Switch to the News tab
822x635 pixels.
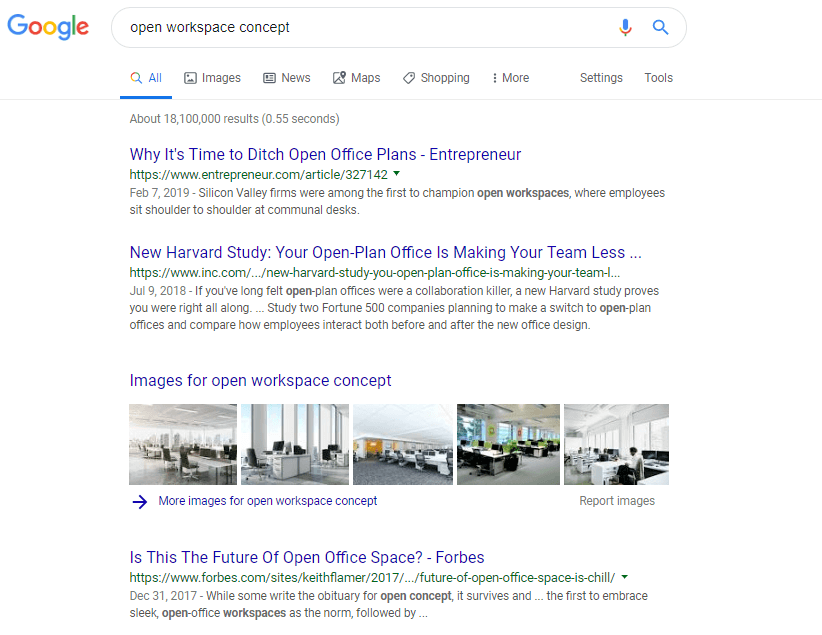(287, 78)
